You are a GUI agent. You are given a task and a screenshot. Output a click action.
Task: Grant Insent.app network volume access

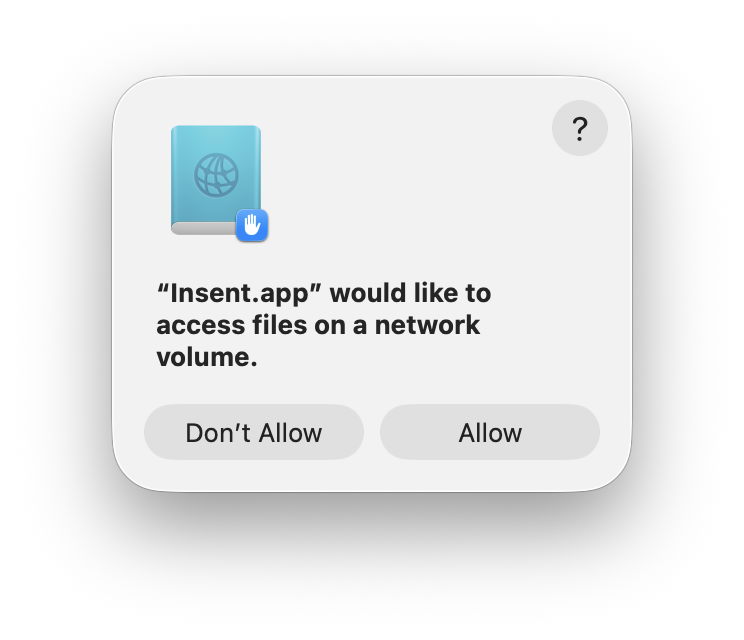point(490,432)
